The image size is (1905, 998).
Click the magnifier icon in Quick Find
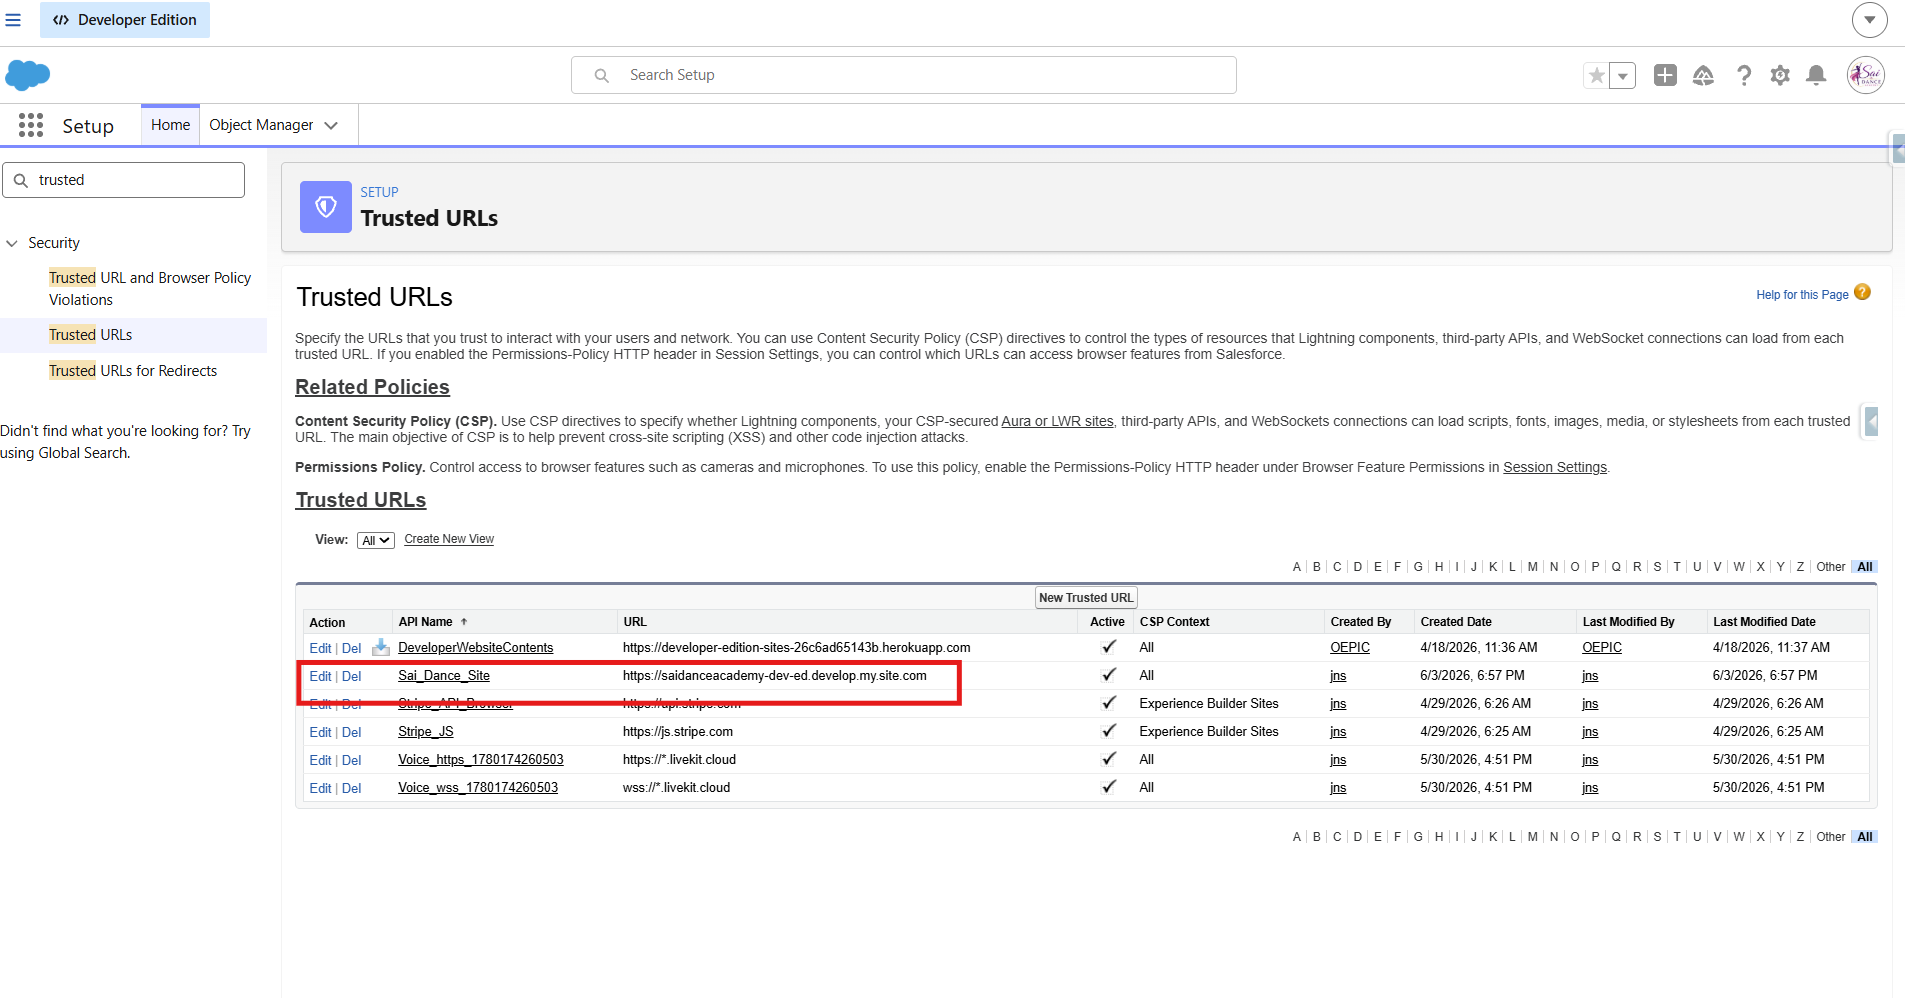21,180
